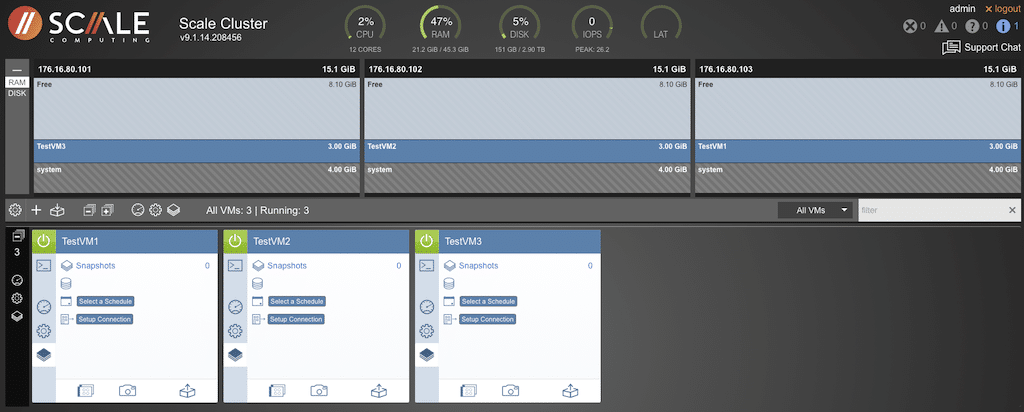1024x412 pixels.
Task: Open the console of TestVM3
Action: pyautogui.click(x=426, y=266)
